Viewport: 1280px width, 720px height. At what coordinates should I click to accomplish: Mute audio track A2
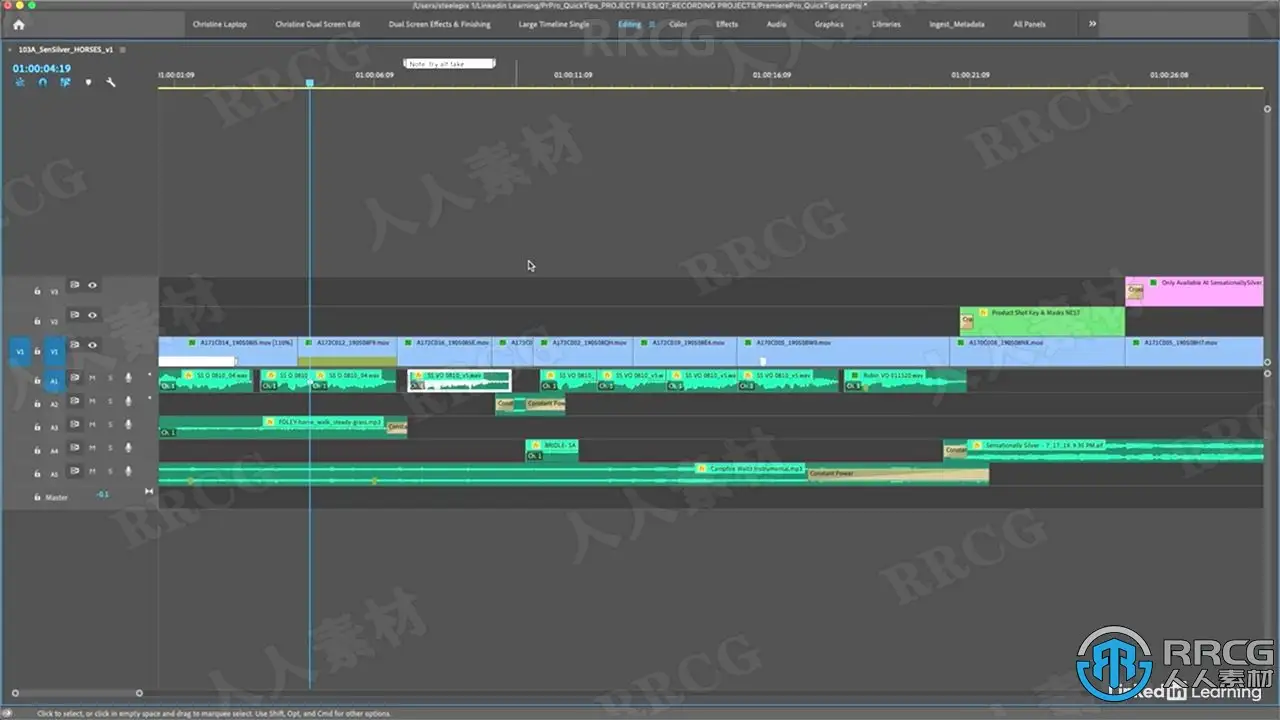click(x=92, y=401)
